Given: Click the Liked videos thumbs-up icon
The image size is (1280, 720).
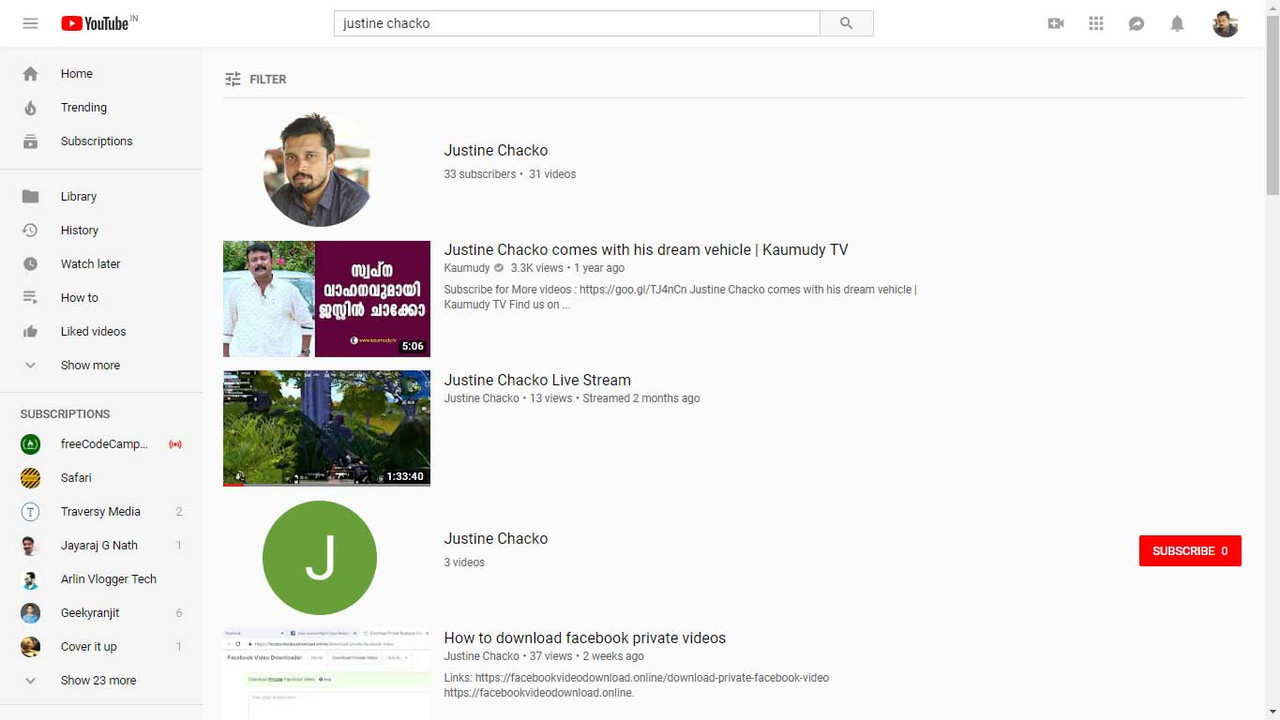Looking at the screenshot, I should coord(30,331).
